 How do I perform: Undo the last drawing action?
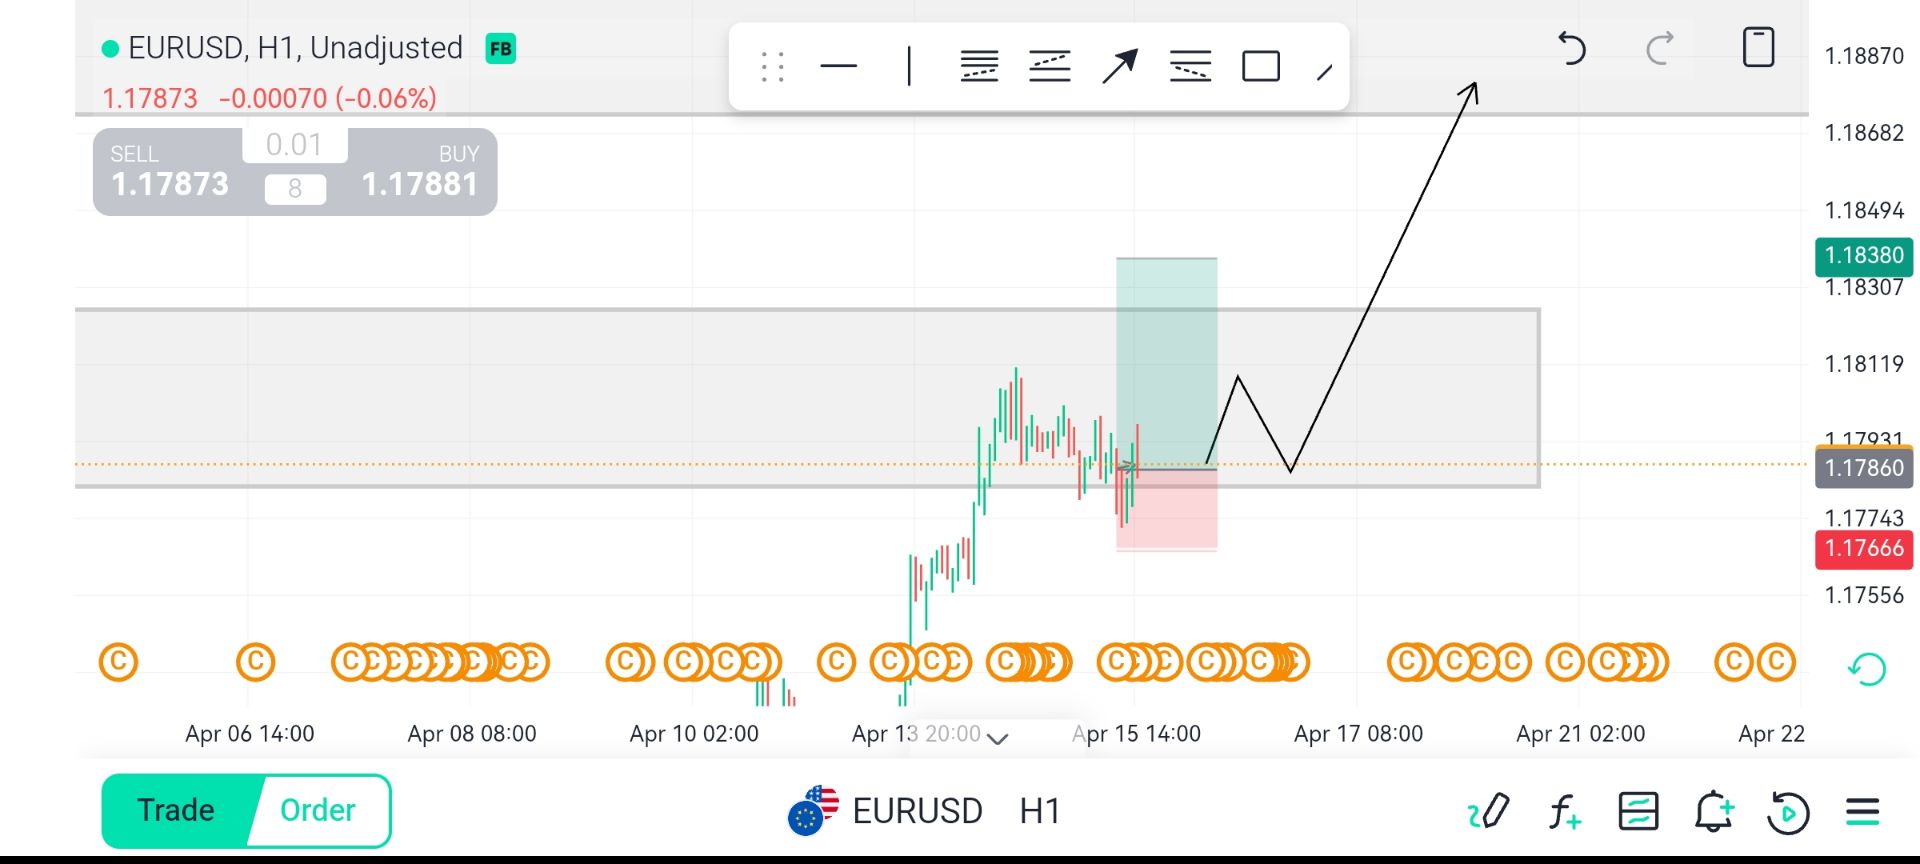(1572, 48)
